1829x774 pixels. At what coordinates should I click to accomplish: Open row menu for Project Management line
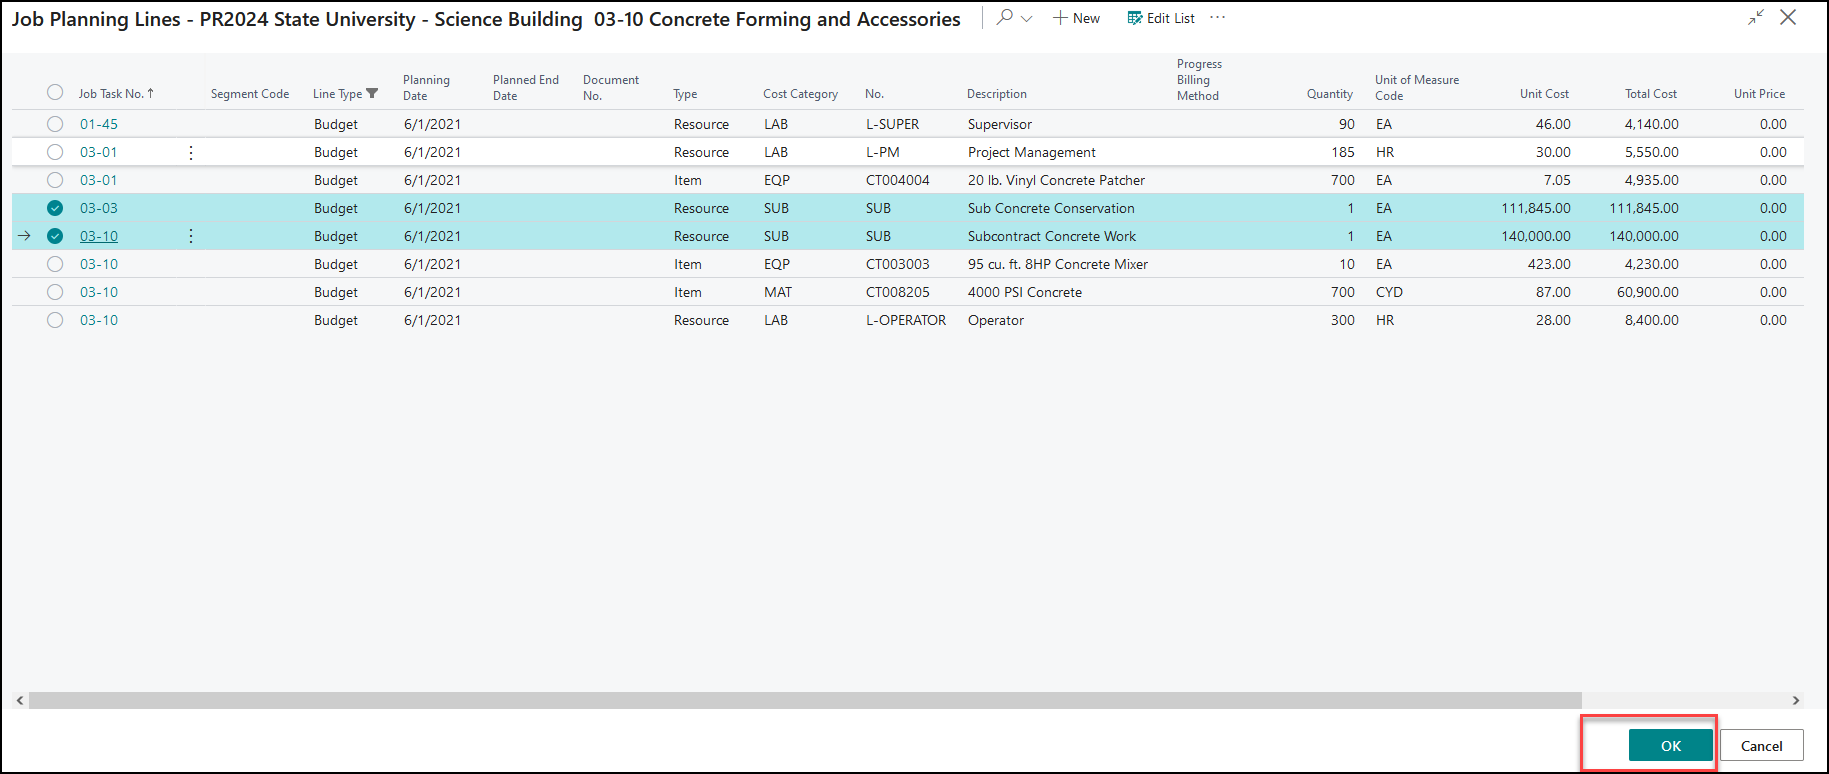[191, 152]
